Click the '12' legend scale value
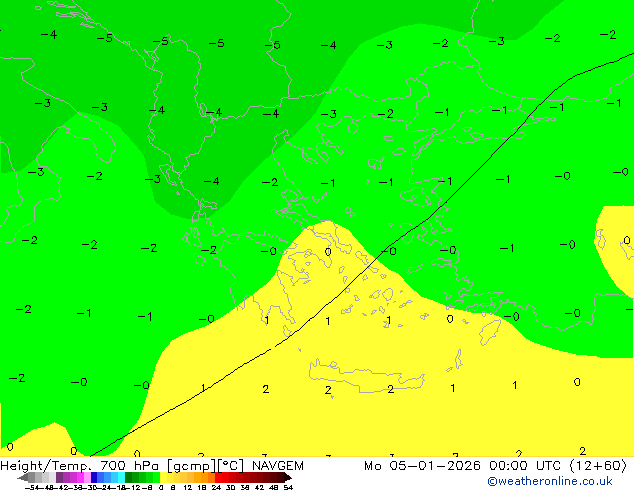The width and height of the screenshot is (634, 490). coord(188,487)
